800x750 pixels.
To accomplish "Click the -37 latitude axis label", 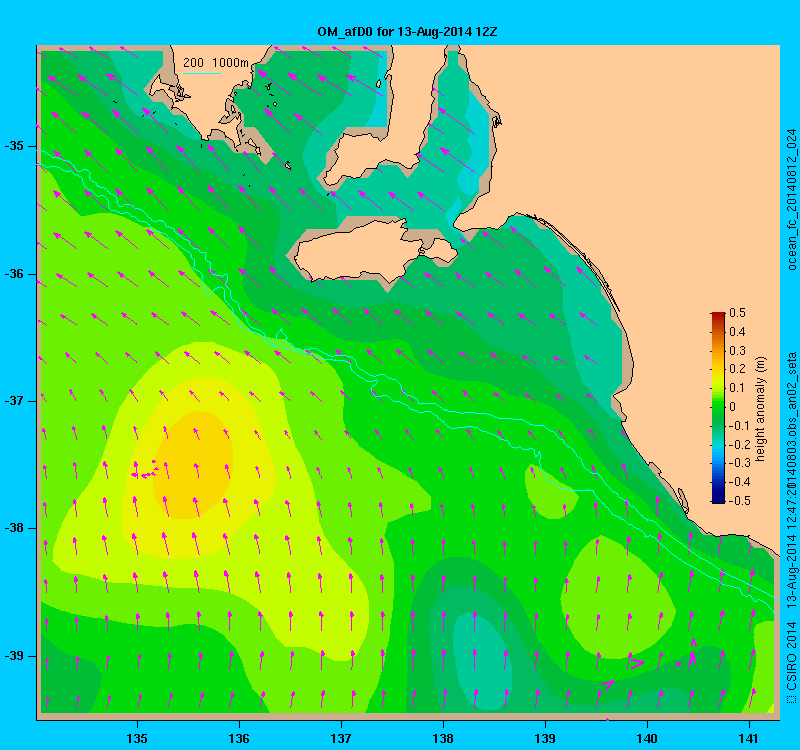I will 14,401.
